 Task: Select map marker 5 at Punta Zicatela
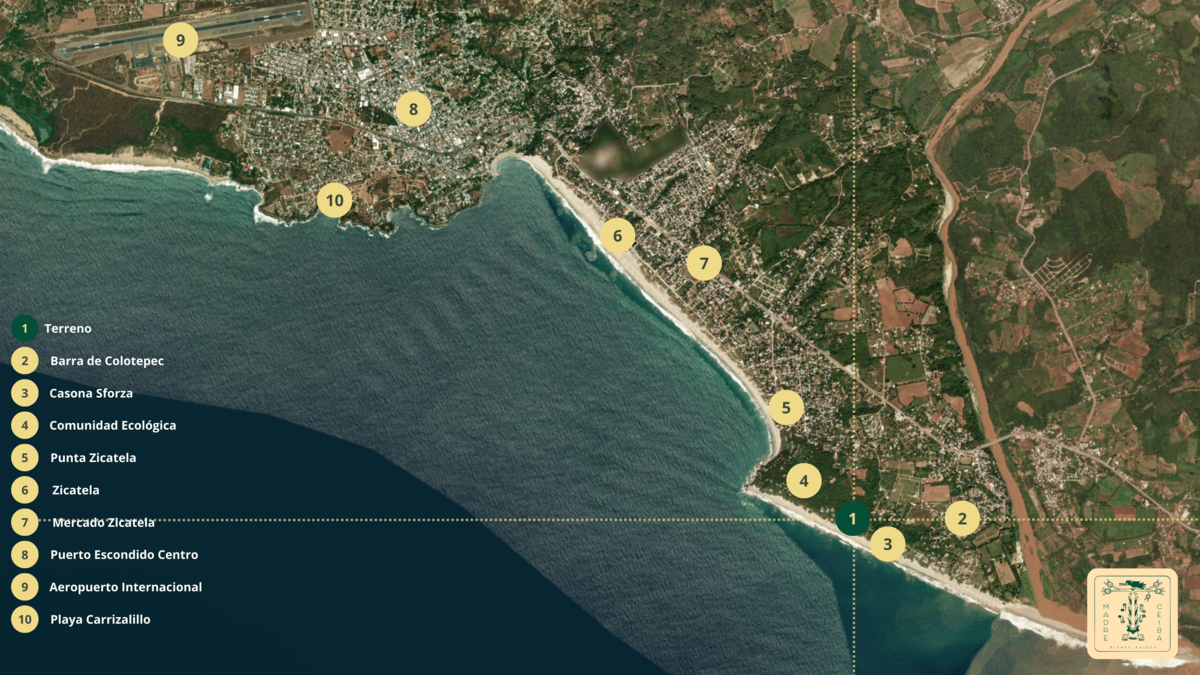786,408
